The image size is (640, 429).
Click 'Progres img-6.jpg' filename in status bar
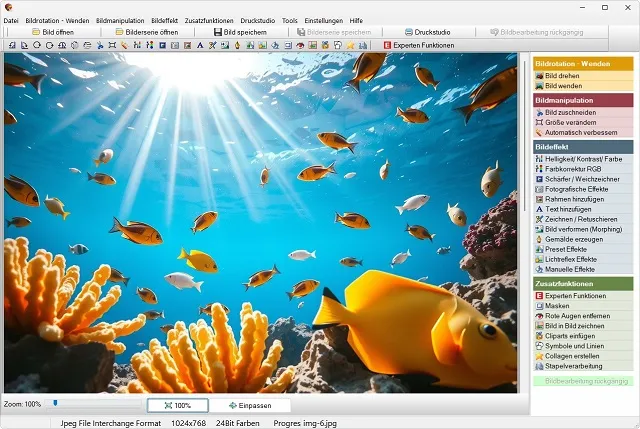tap(305, 423)
